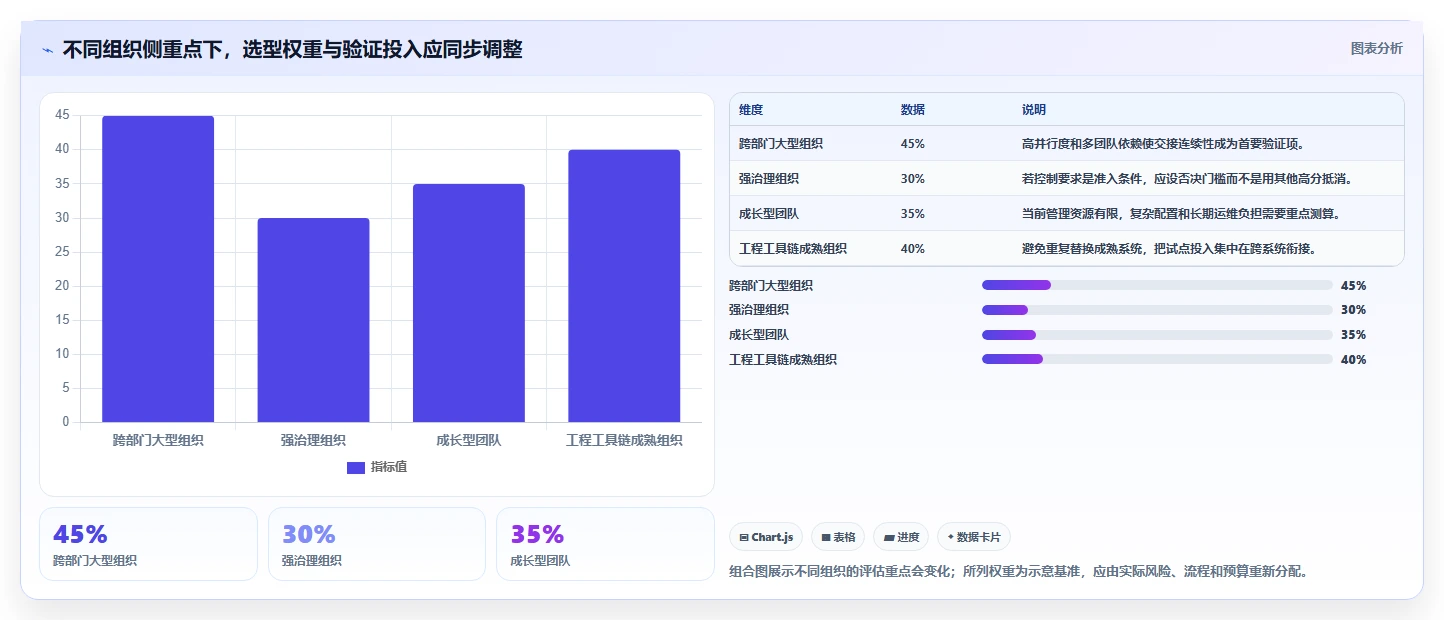The image size is (1444, 620).
Task: Click the 40% value beside progress bar
Action: click(x=1353, y=359)
